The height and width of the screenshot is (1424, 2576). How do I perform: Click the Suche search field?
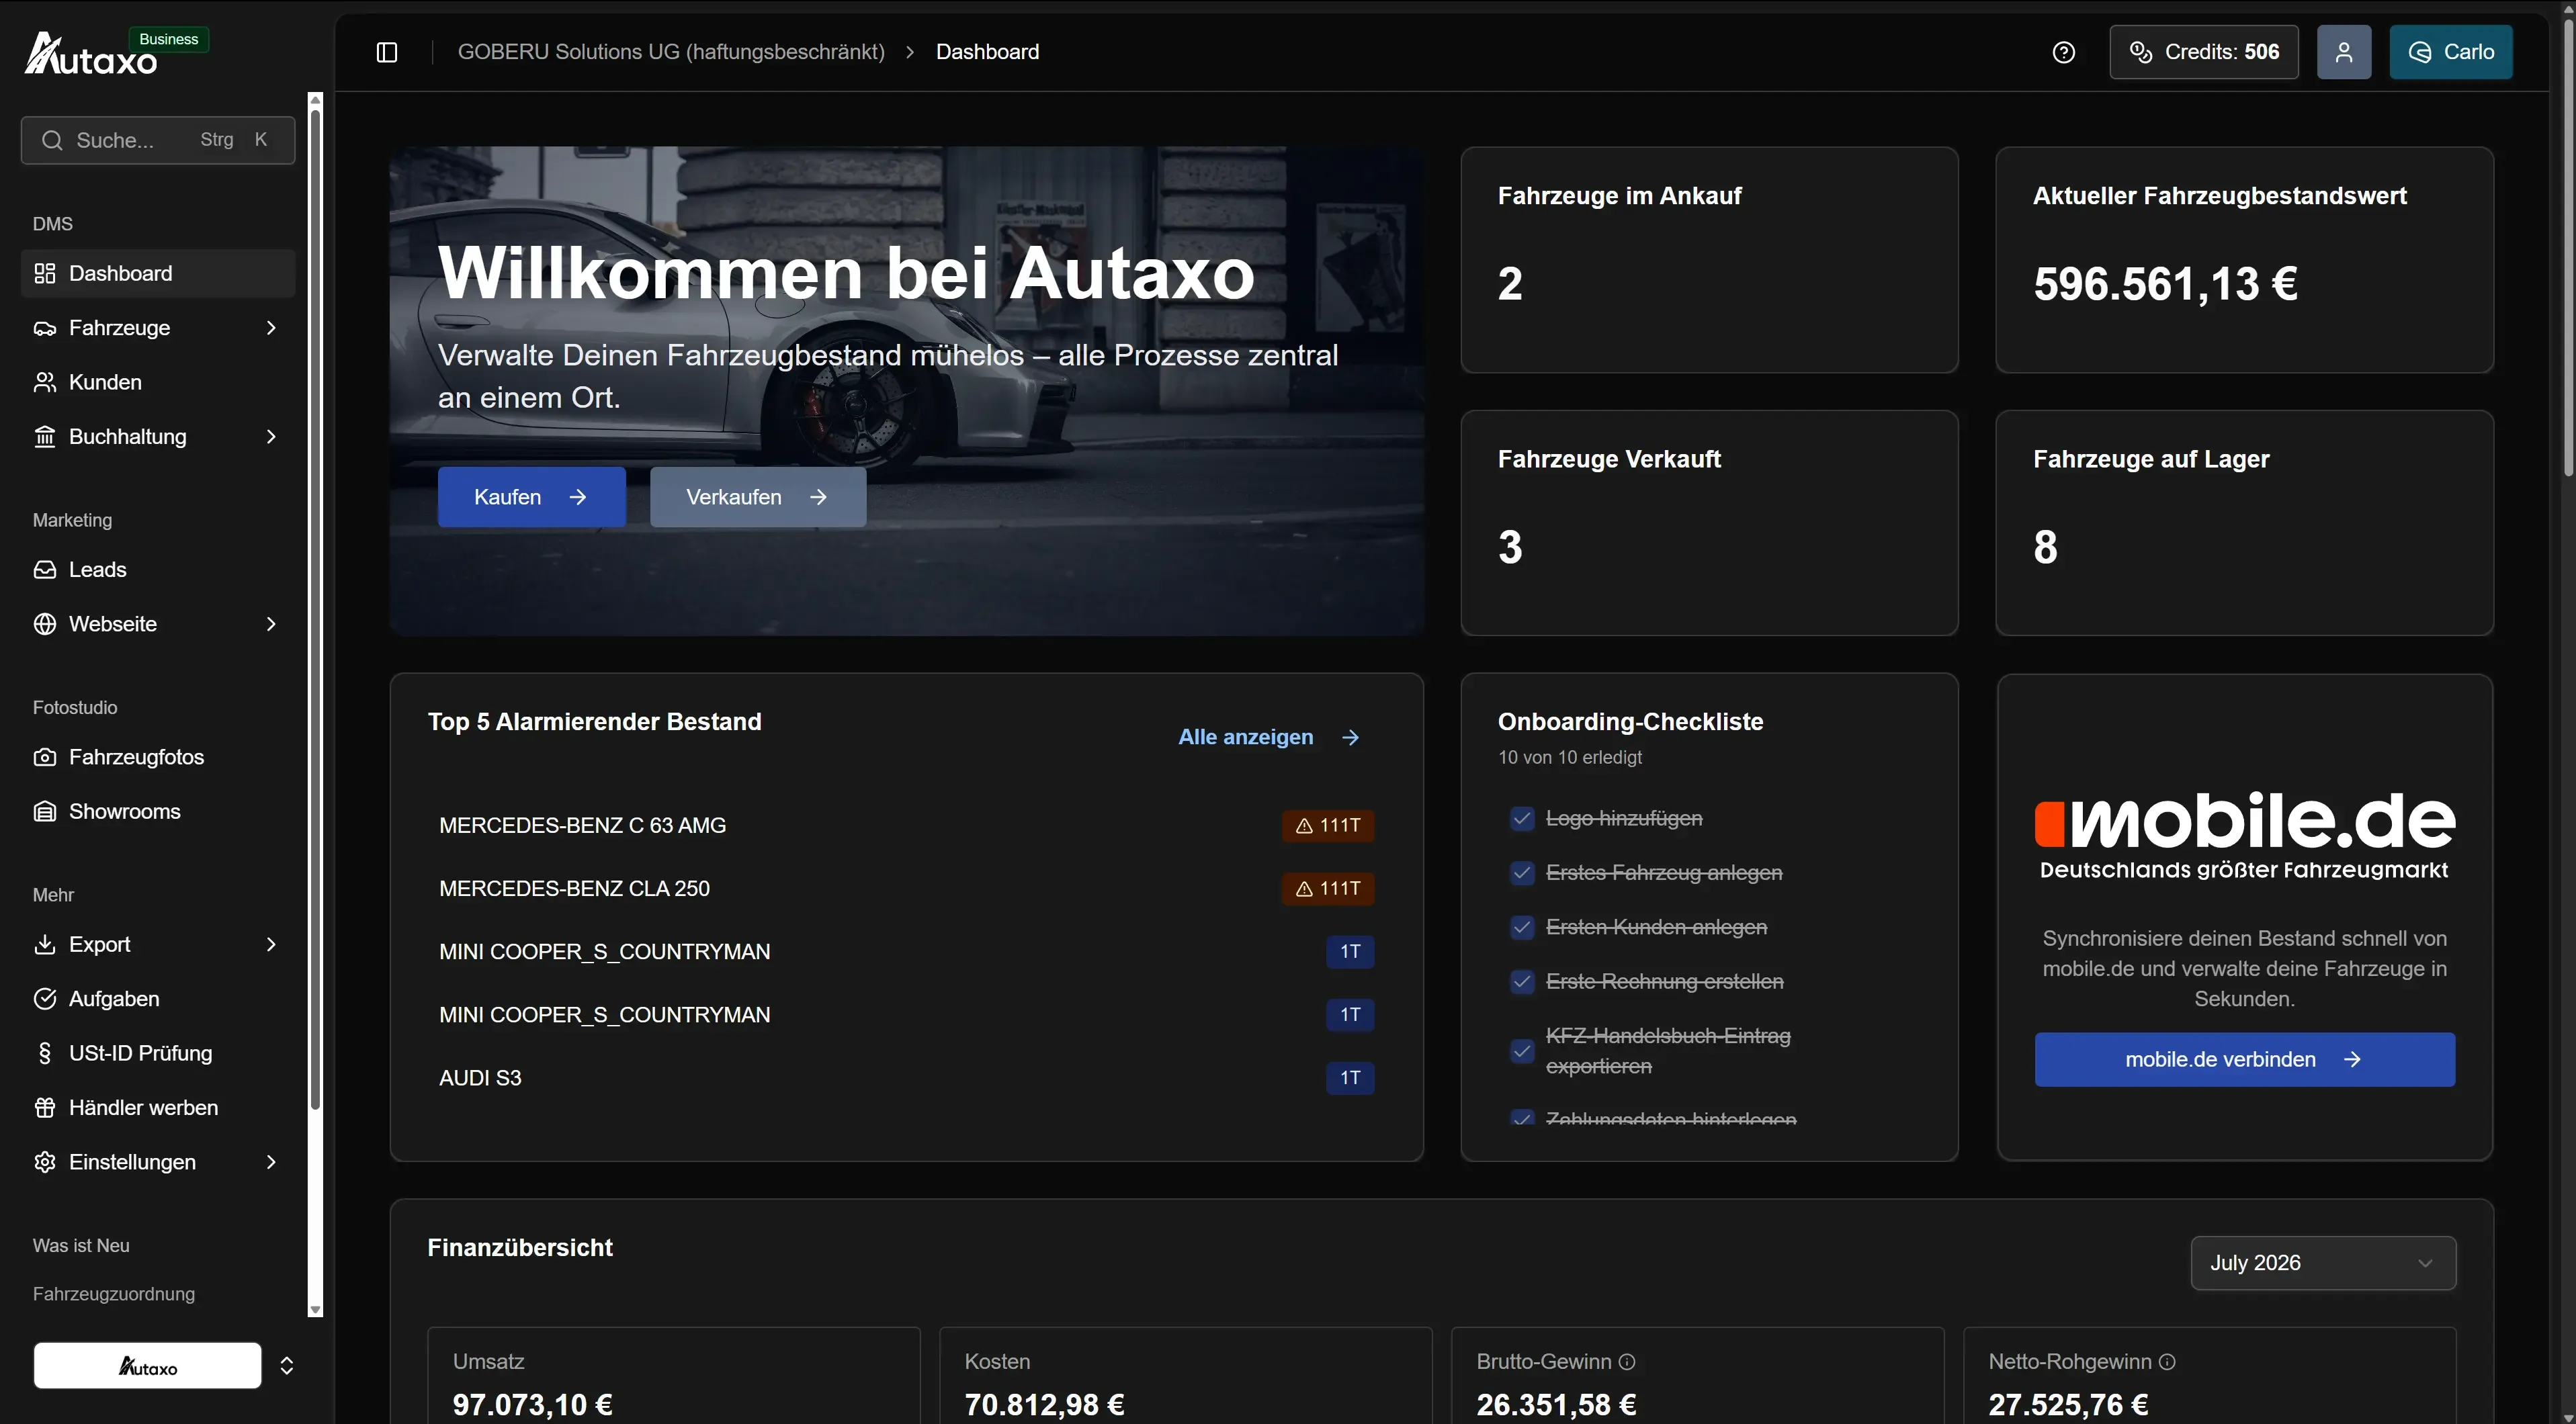coord(158,140)
